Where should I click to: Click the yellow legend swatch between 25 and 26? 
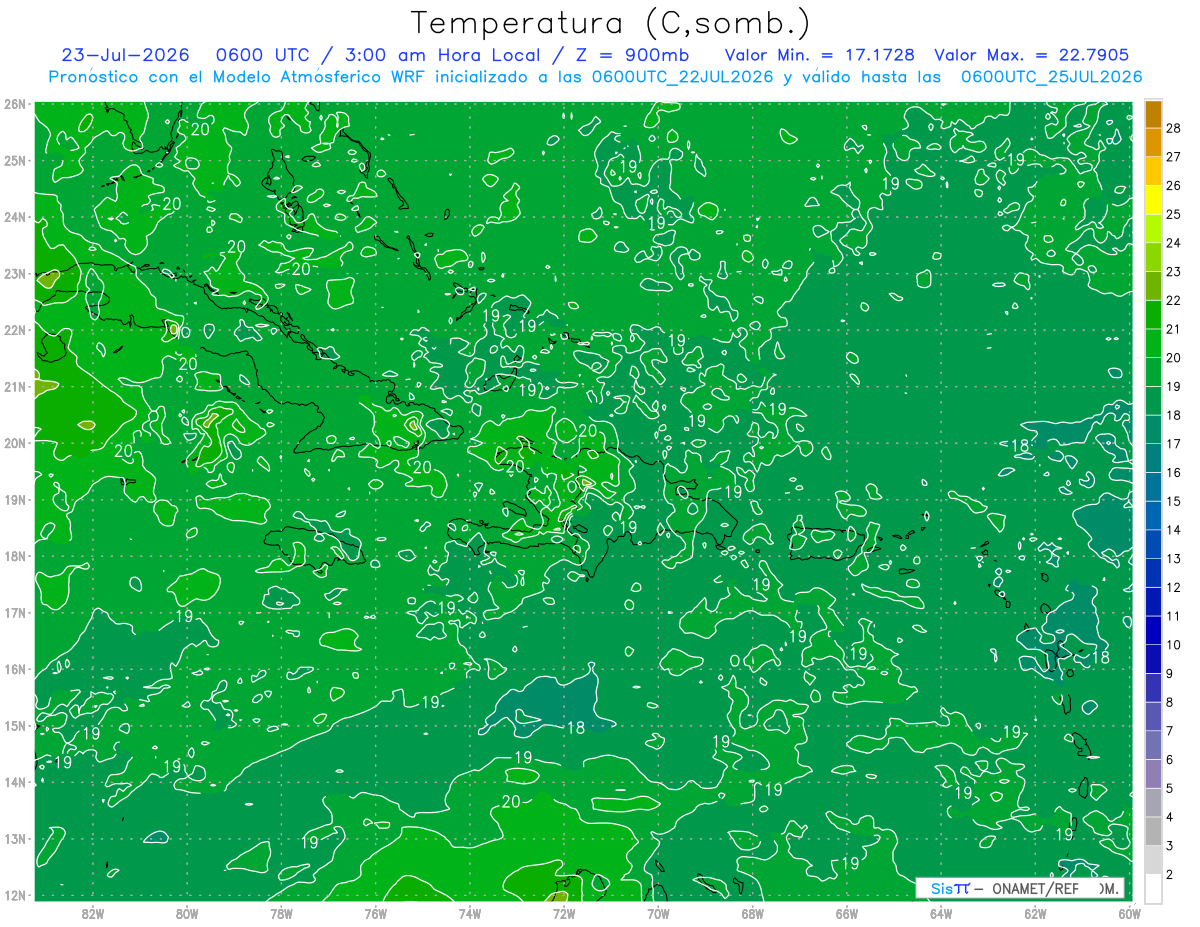pos(1153,200)
